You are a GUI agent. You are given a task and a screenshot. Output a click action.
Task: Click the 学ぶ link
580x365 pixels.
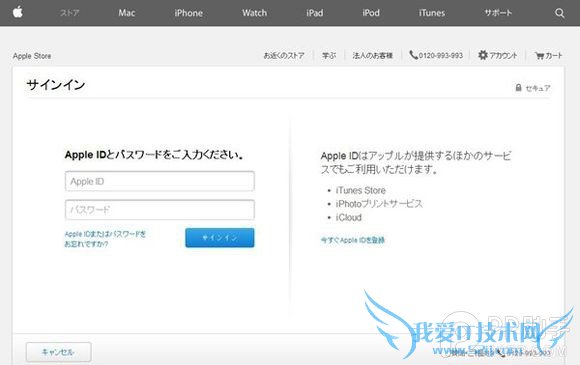(x=329, y=55)
